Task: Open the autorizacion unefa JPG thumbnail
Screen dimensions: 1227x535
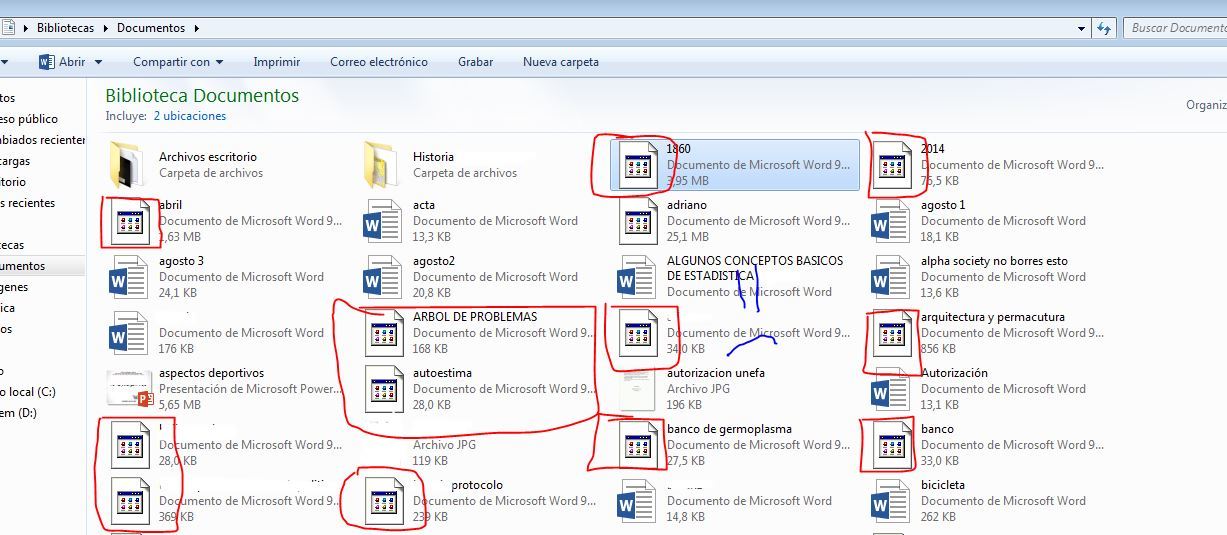Action: coord(635,389)
